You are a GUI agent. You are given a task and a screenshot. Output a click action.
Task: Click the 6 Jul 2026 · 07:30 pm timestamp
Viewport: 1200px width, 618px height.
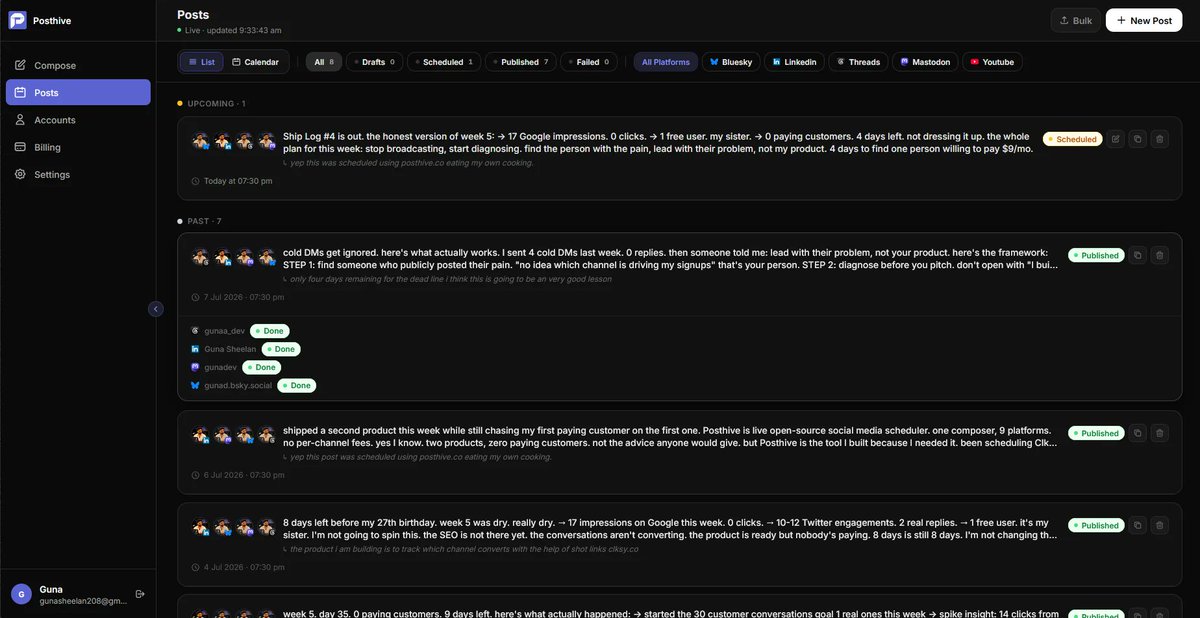coord(244,475)
